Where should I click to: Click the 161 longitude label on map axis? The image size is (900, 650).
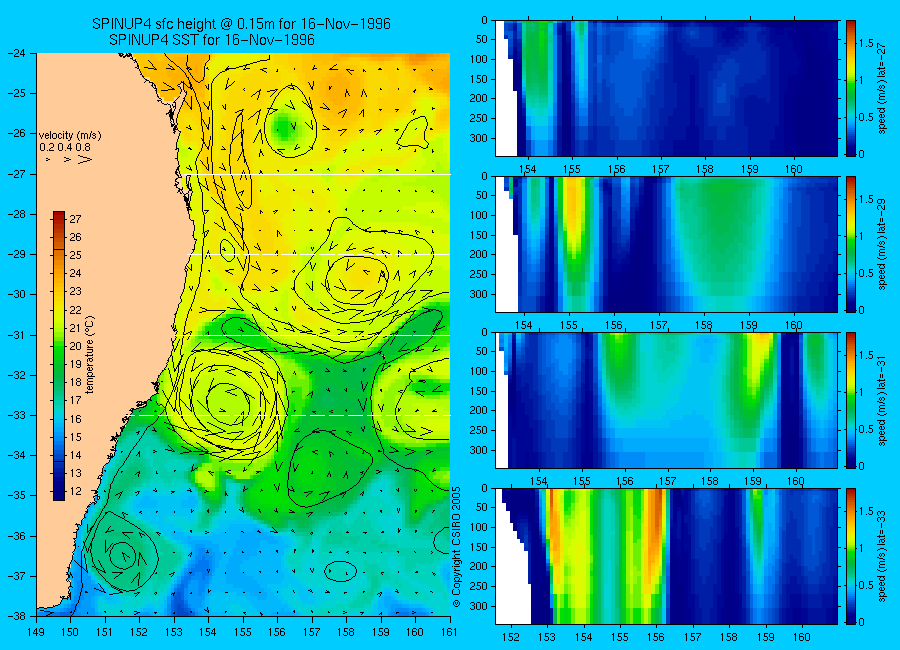[x=449, y=632]
